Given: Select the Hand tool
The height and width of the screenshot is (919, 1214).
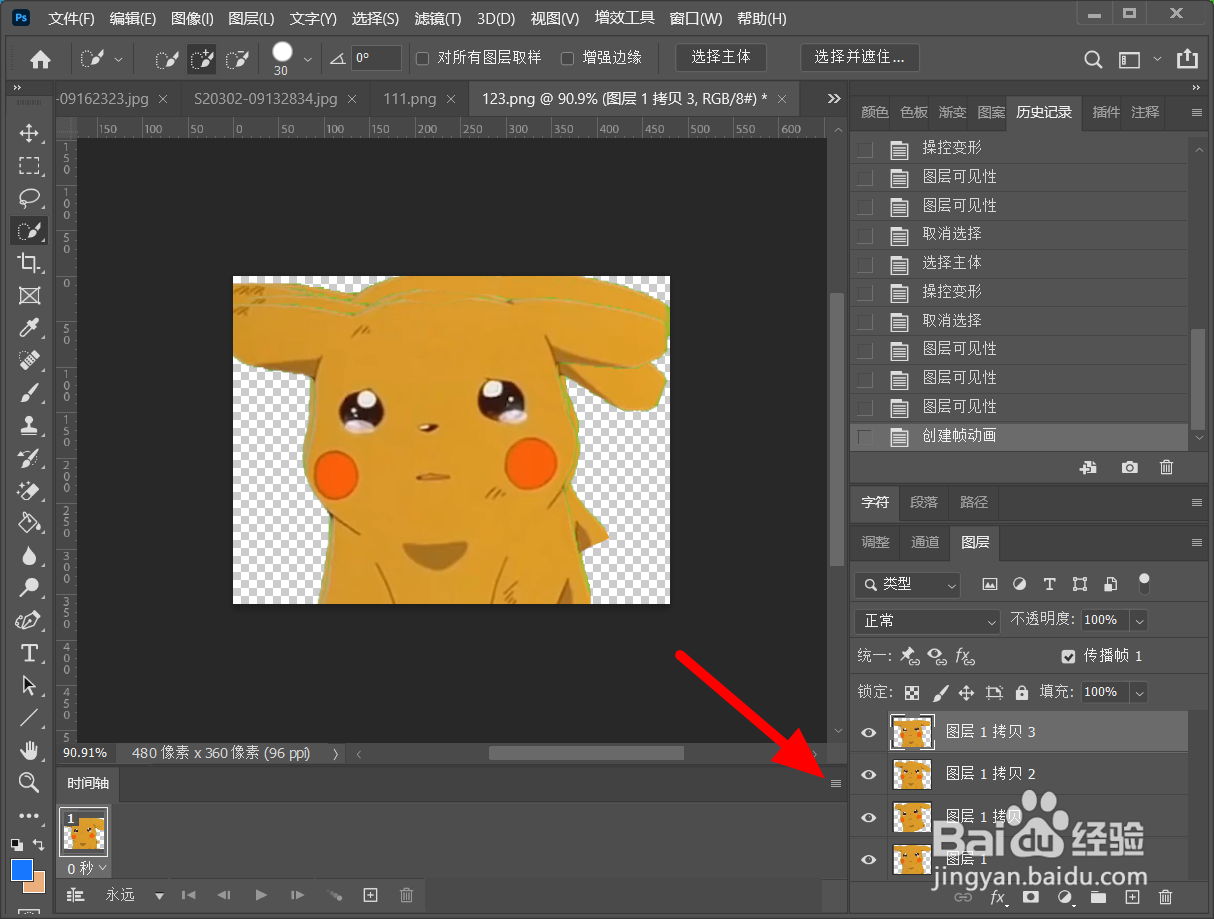Looking at the screenshot, I should 29,750.
